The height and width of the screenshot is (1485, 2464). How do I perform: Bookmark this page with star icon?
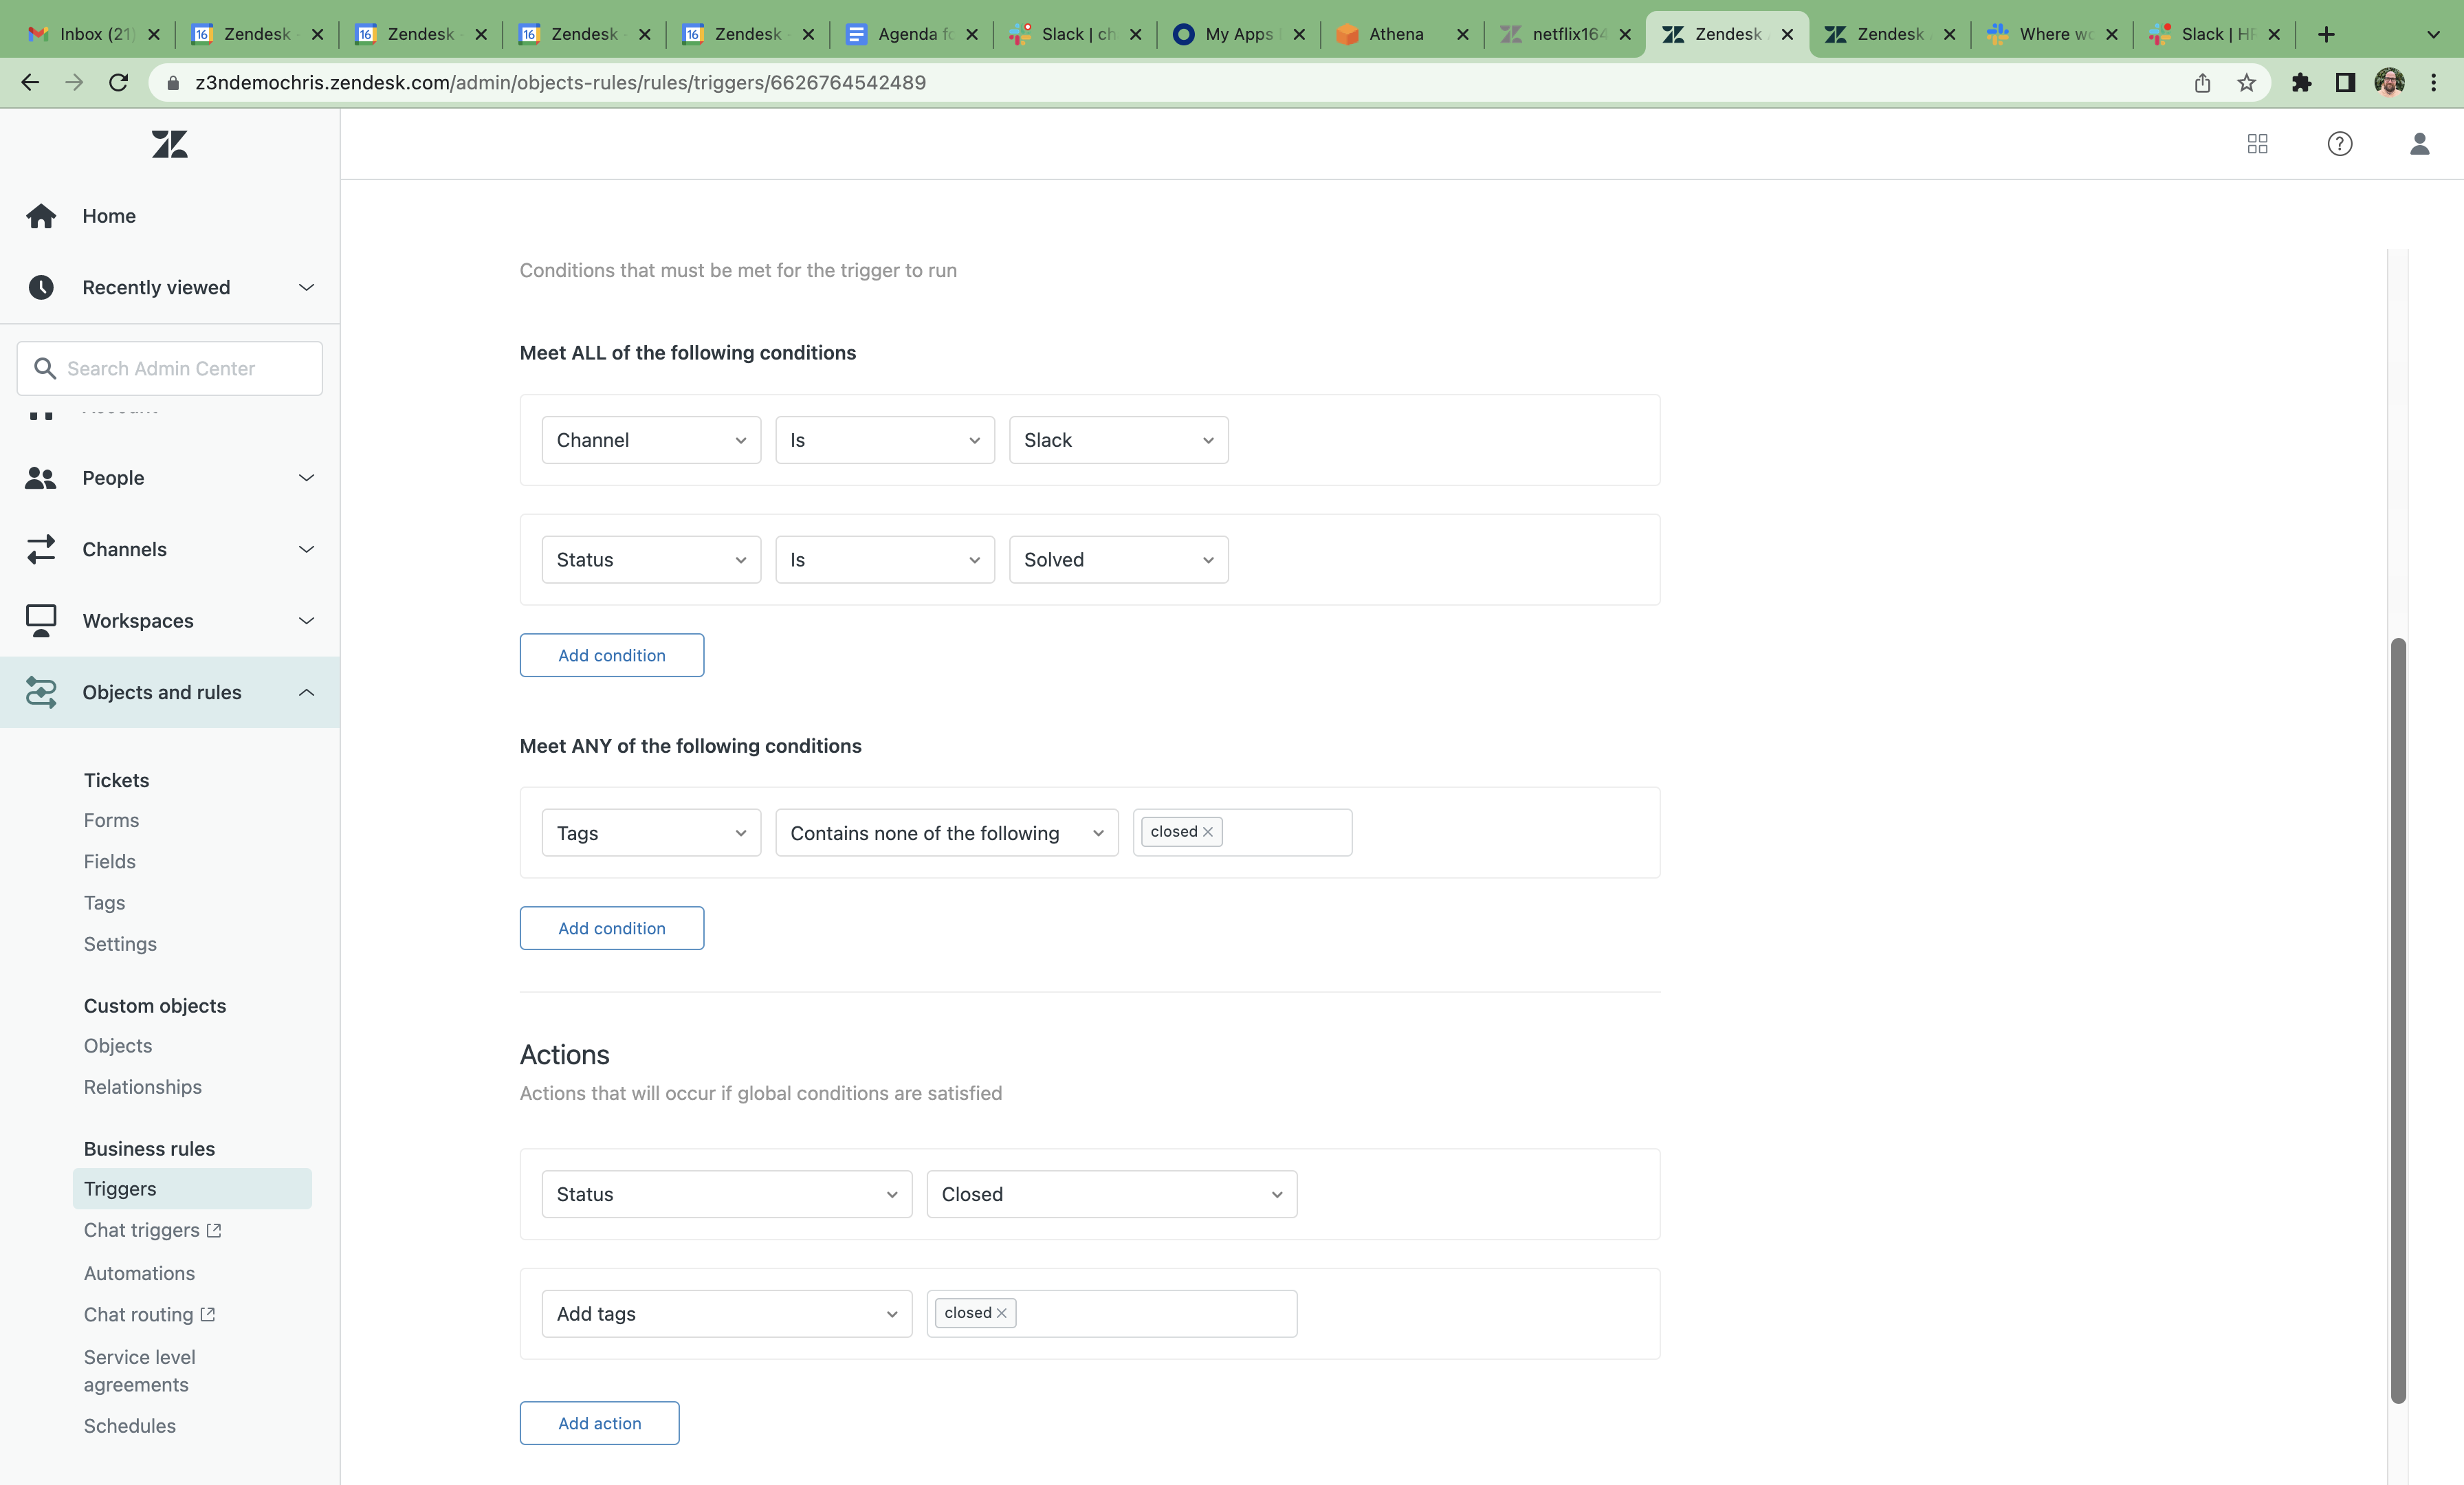pyautogui.click(x=2246, y=83)
